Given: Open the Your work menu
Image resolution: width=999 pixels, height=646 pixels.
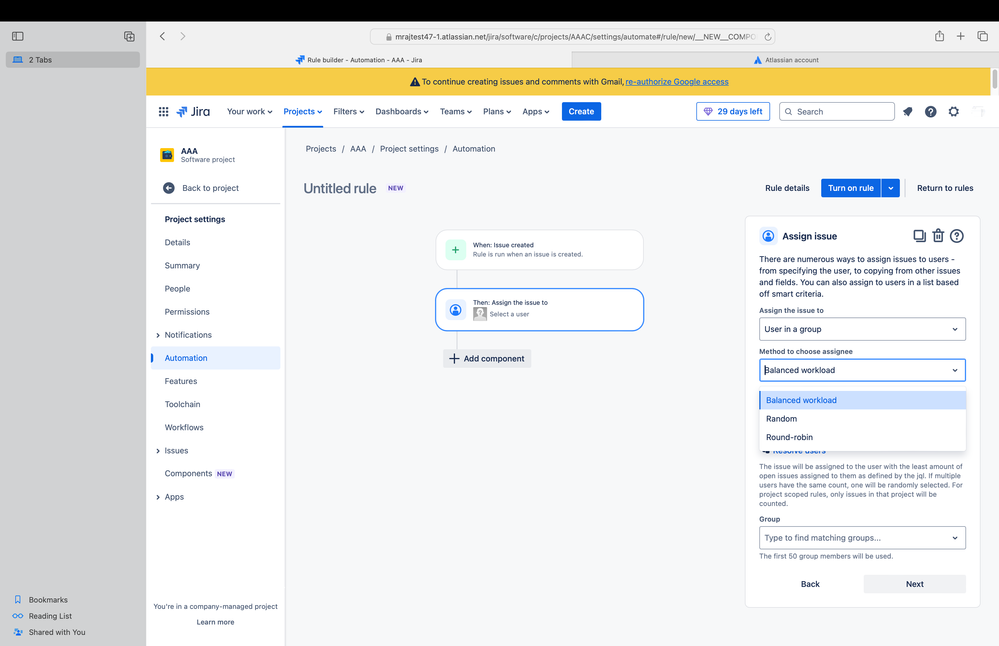Looking at the screenshot, I should coord(250,111).
